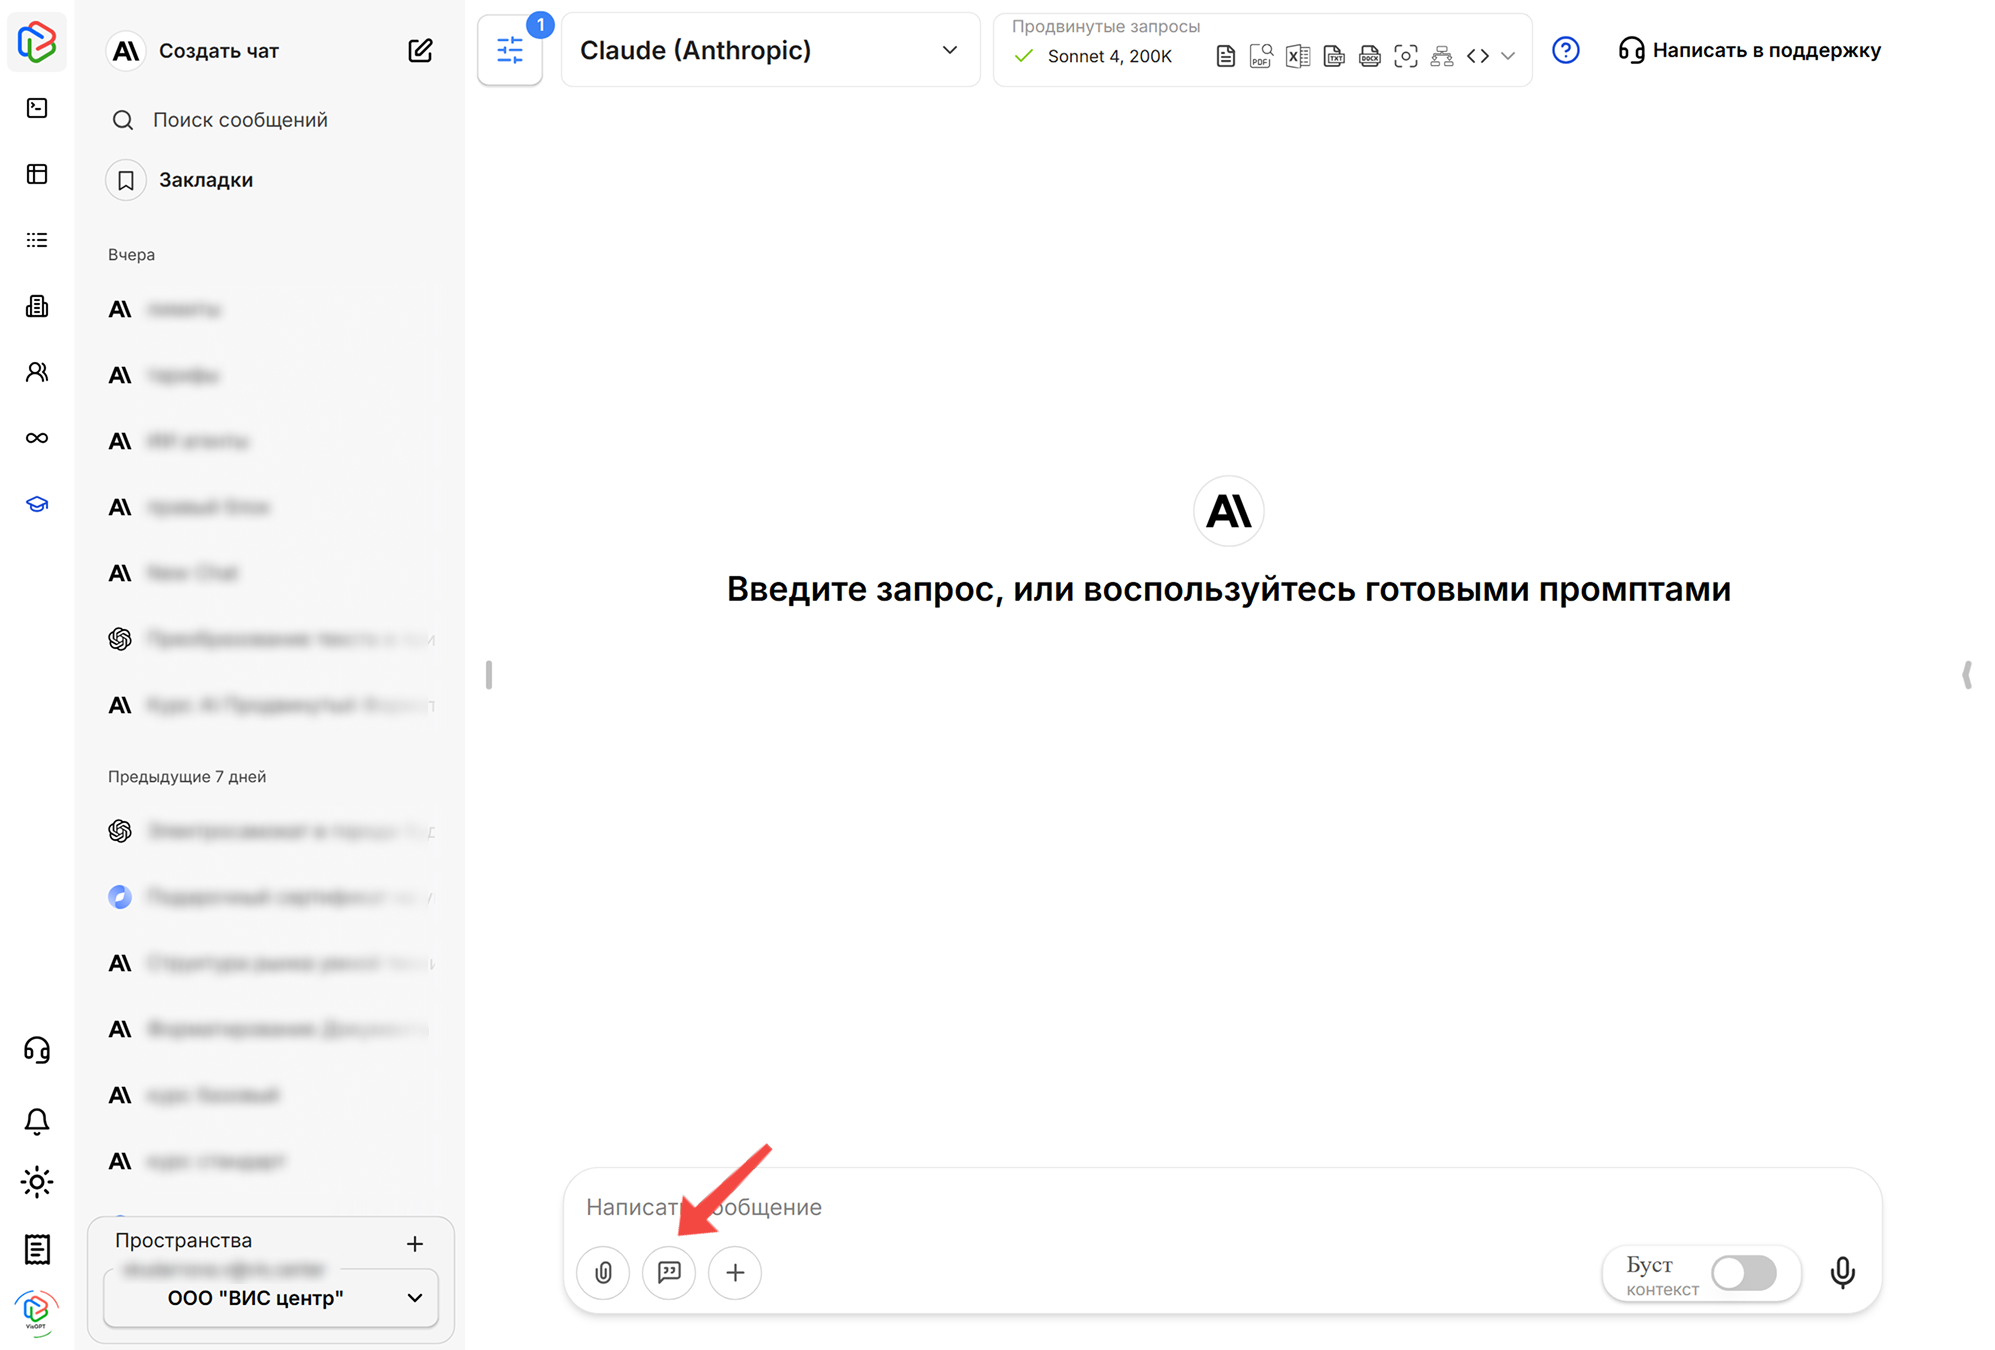
Task: Click Написать в поддержку link
Action: coord(1750,50)
